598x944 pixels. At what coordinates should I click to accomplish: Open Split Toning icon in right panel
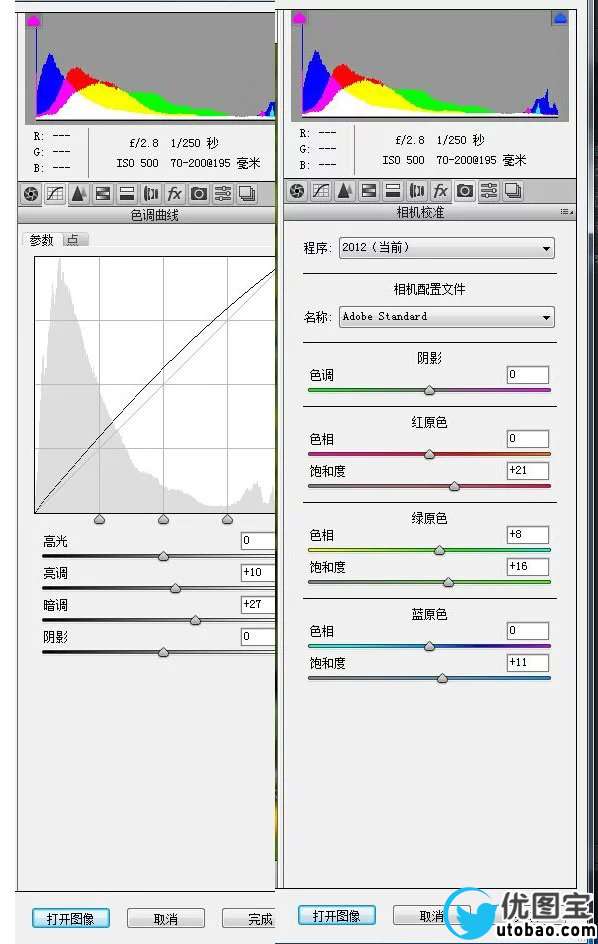point(393,191)
